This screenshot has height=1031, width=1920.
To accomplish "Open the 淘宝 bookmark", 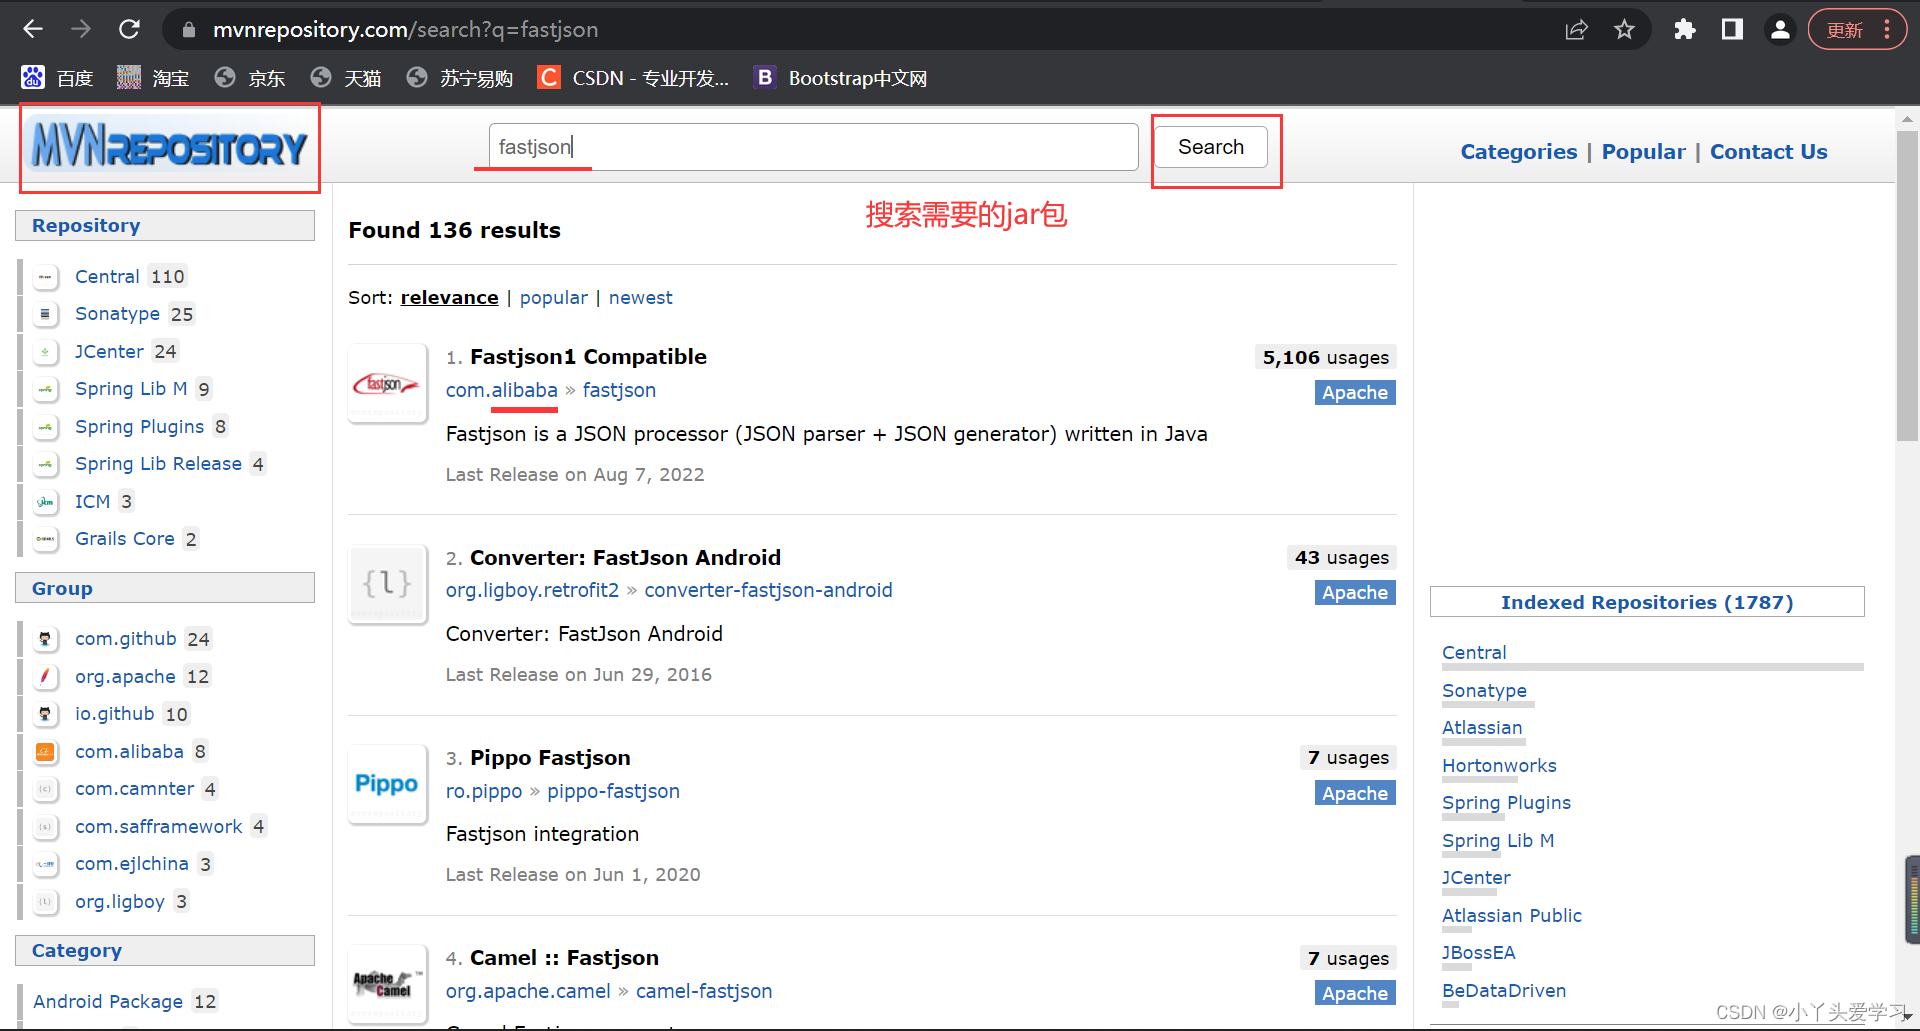I will click(x=153, y=78).
